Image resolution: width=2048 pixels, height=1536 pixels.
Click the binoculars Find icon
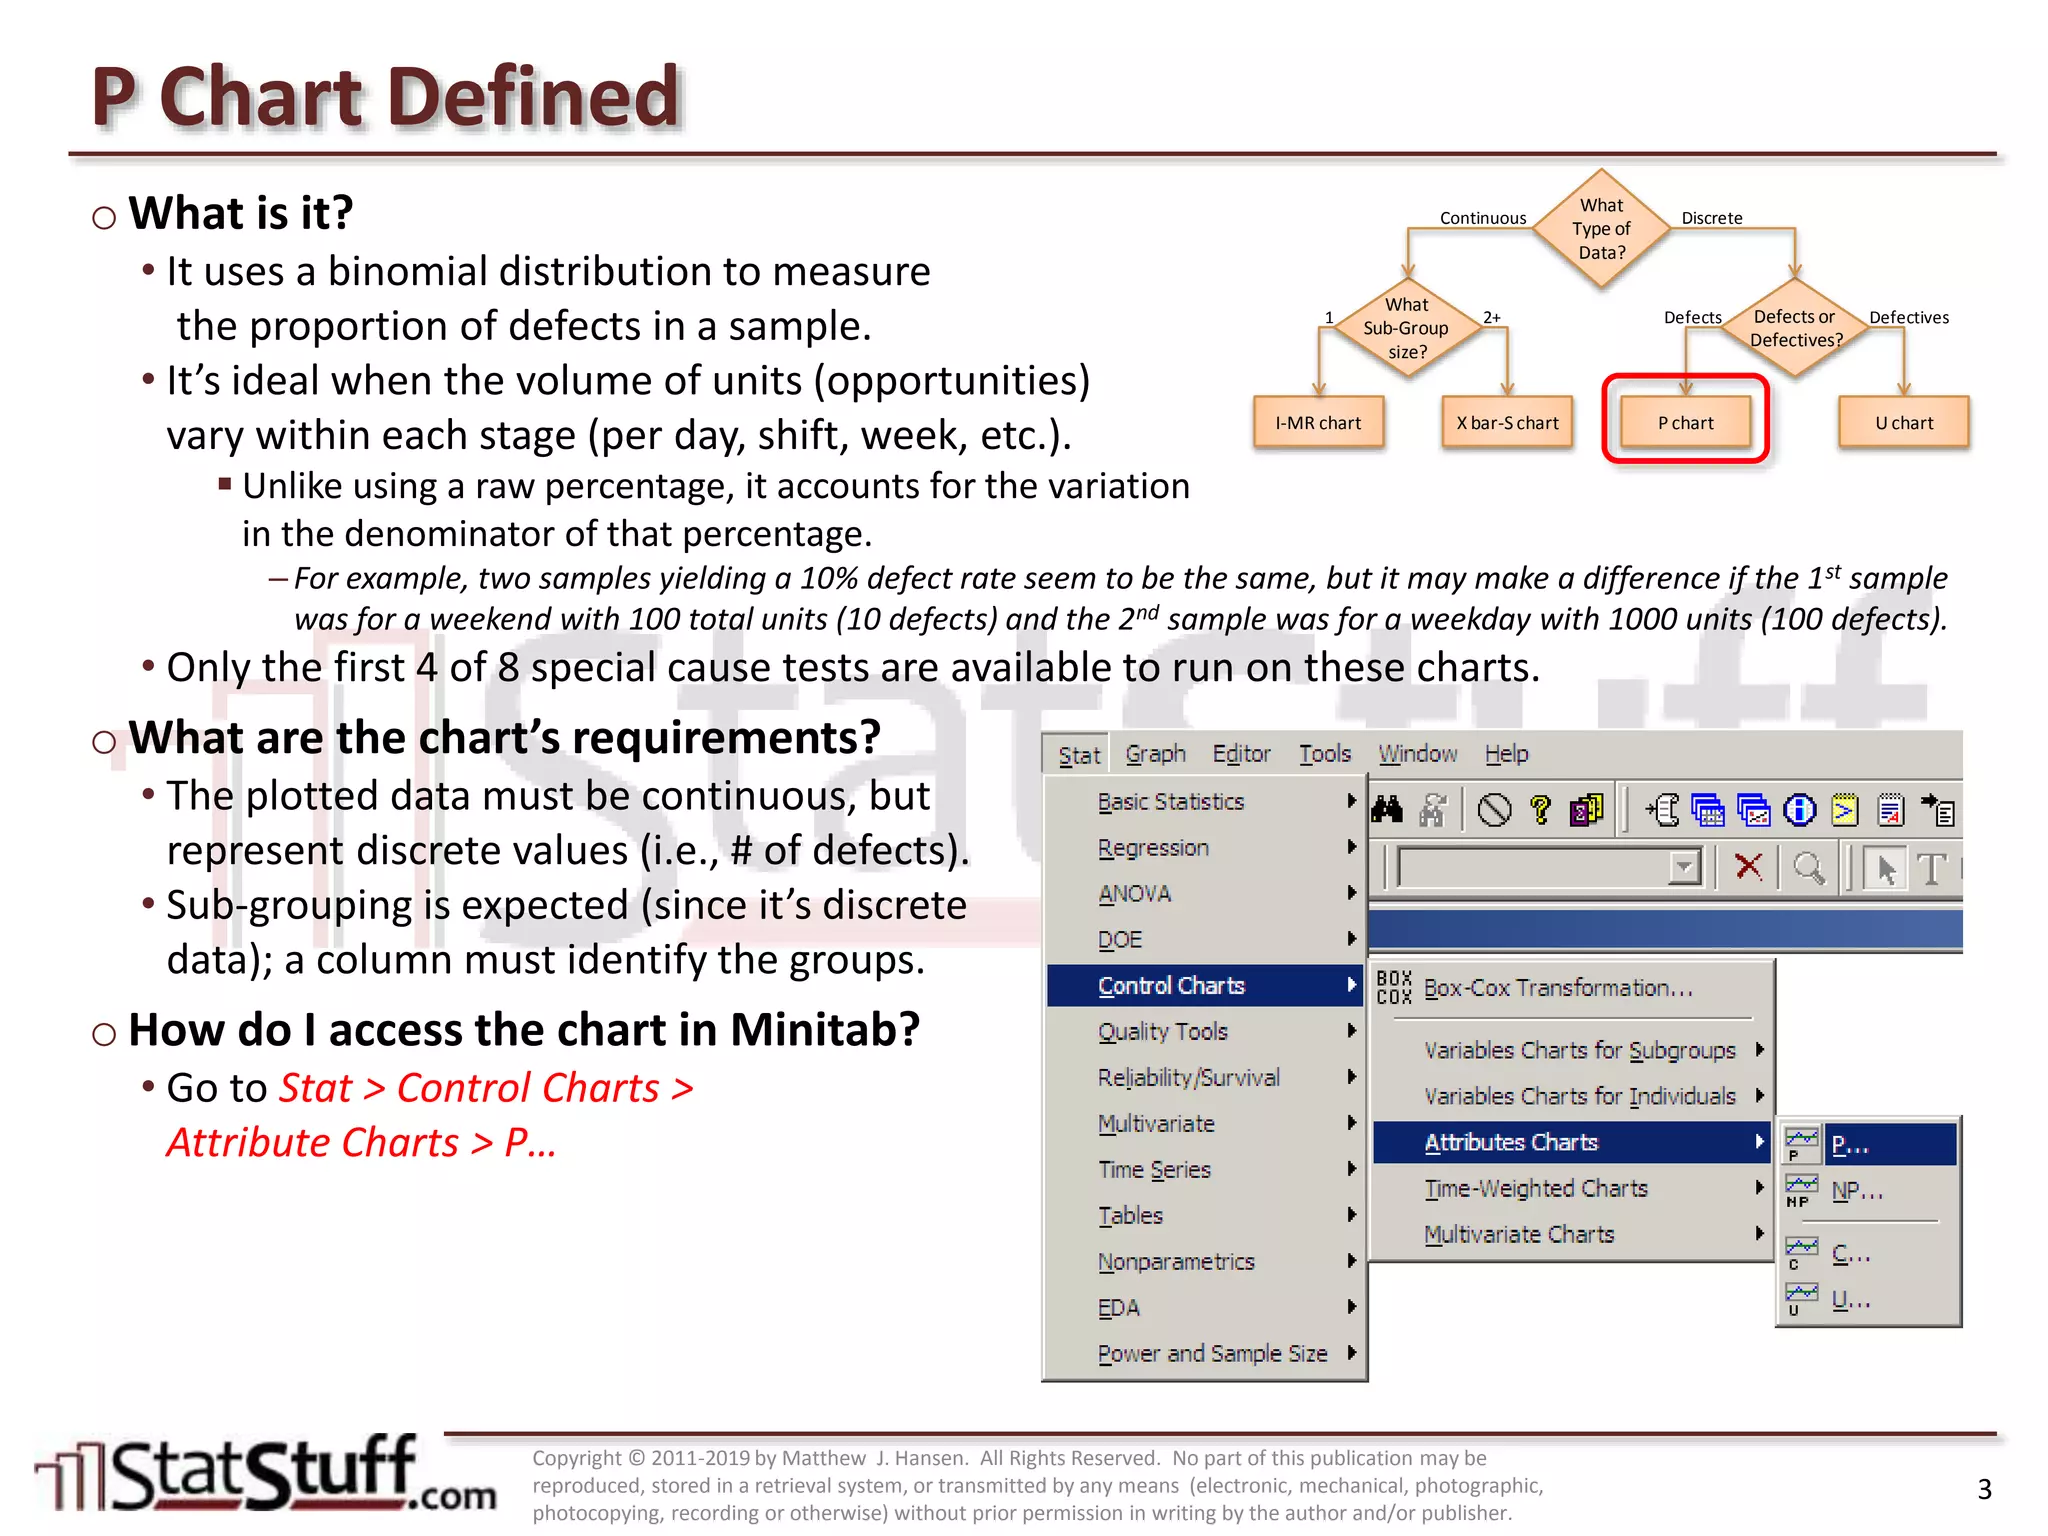point(1387,809)
